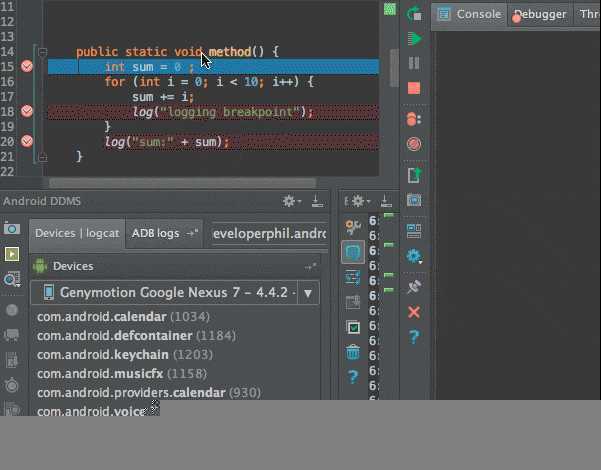Toggle breakpoint on line 18
Image resolution: width=601 pixels, height=470 pixels.
click(27, 111)
